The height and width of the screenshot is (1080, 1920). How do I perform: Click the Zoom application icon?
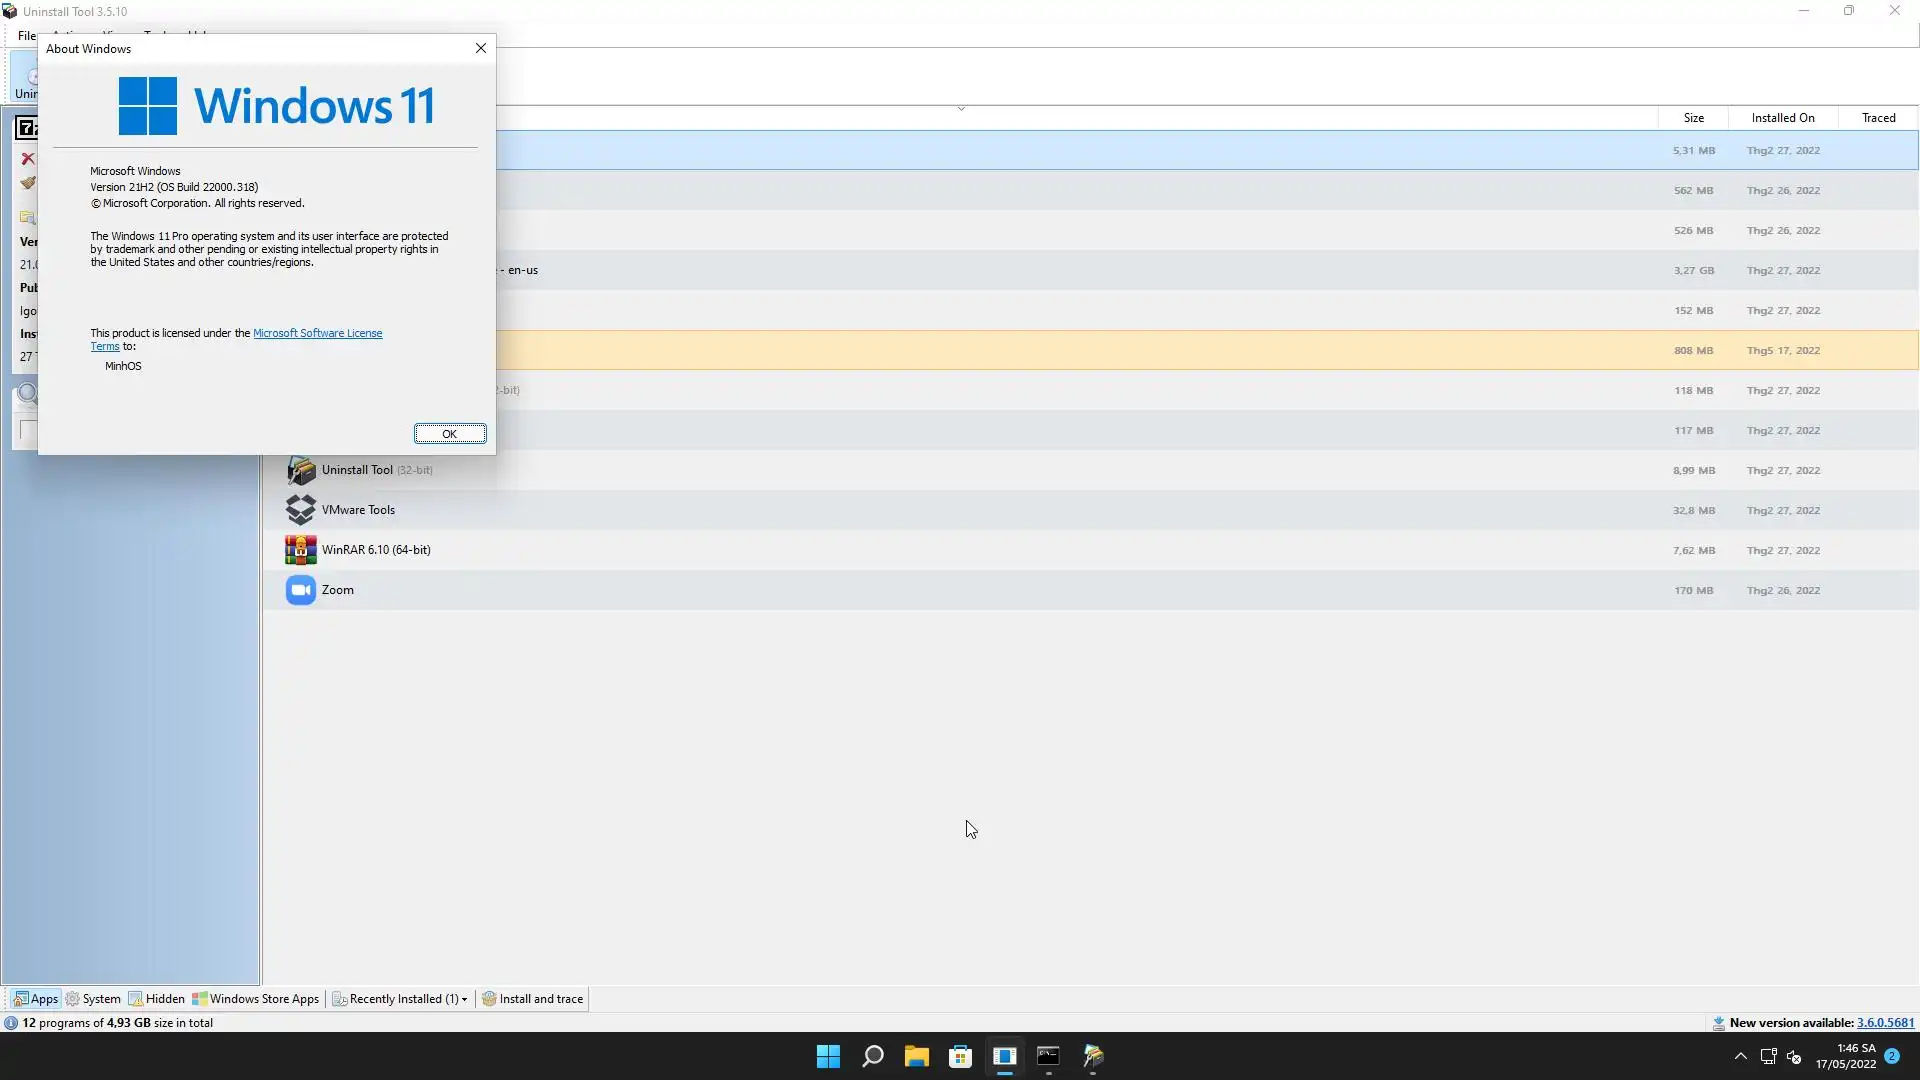(300, 590)
